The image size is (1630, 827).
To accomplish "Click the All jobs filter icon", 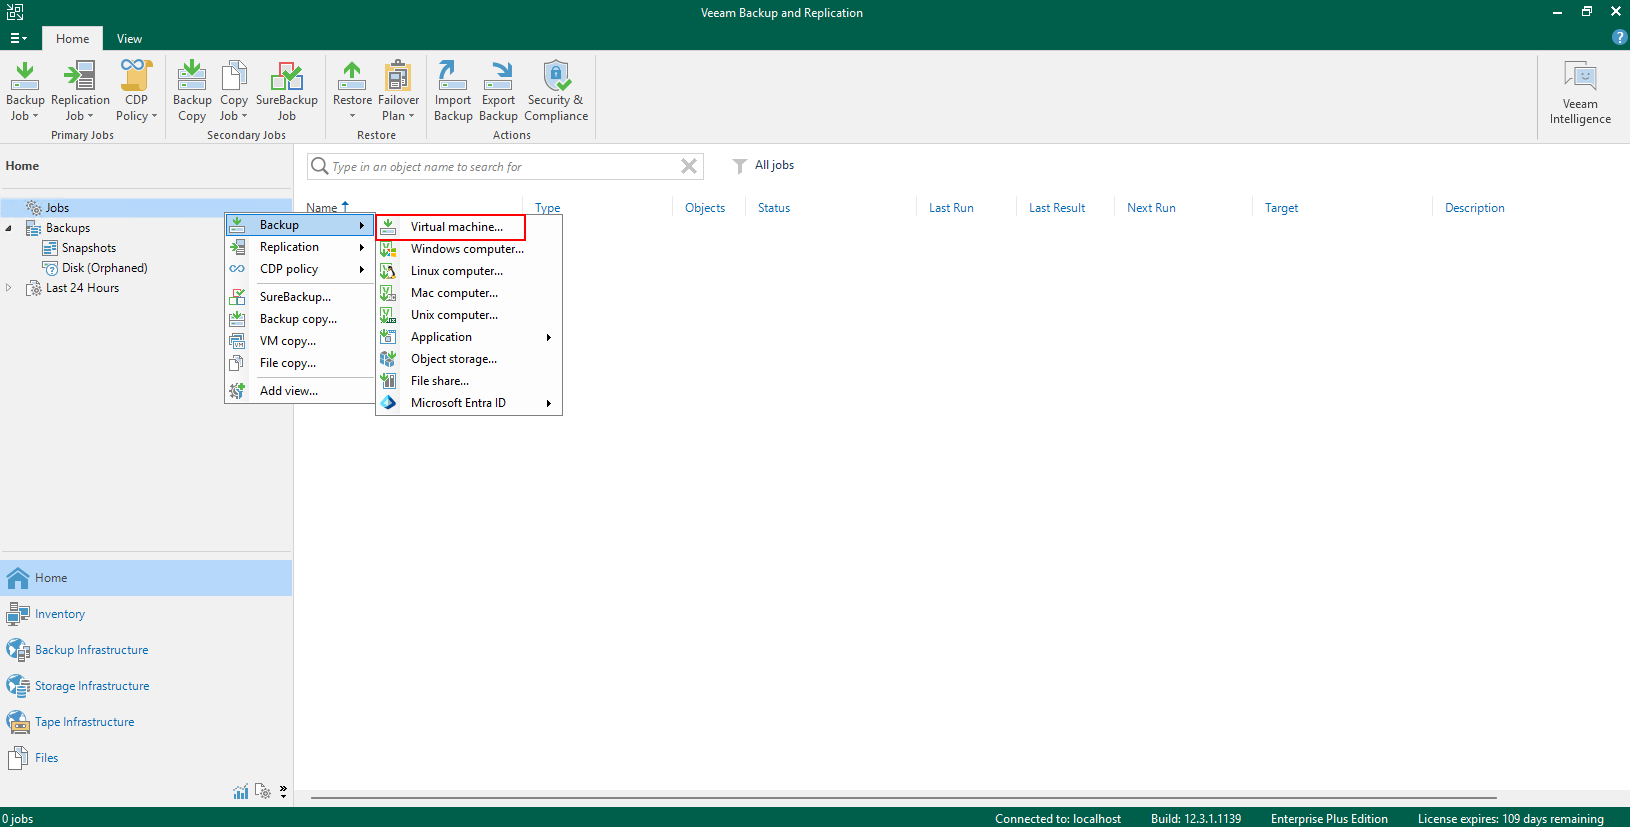I will pyautogui.click(x=739, y=166).
